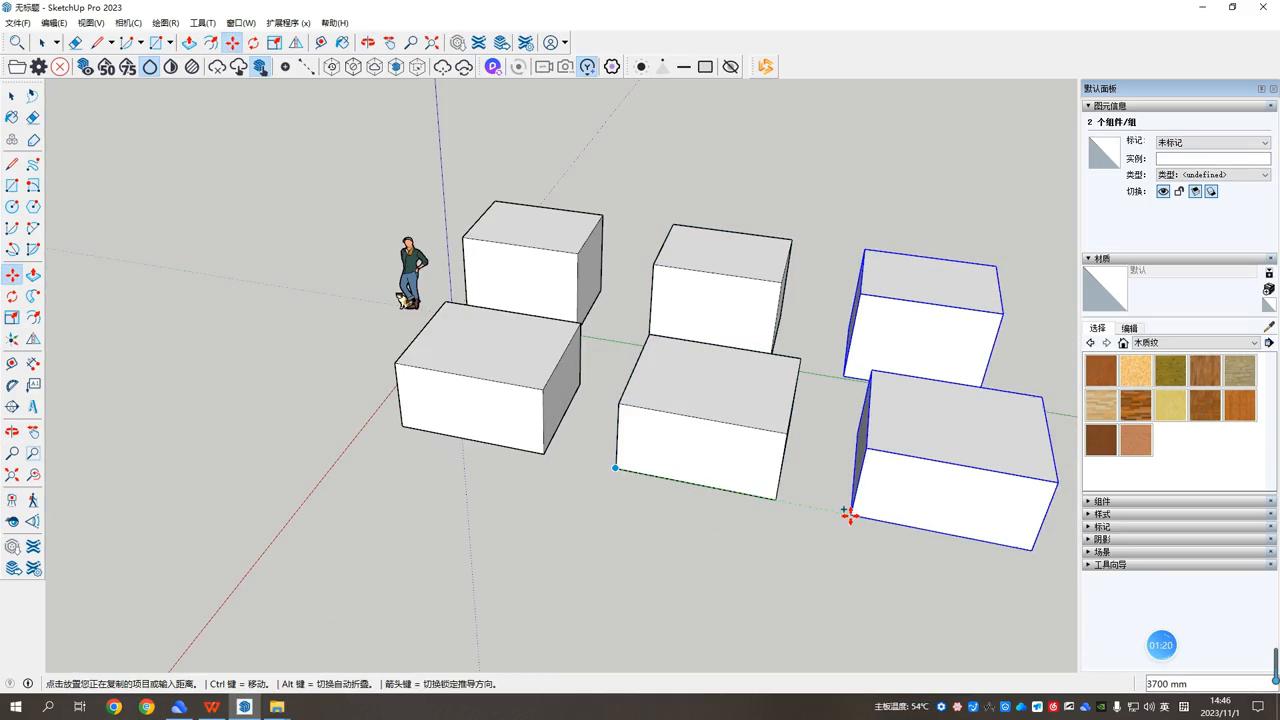Click the eyedropper sample paint icon

[1269, 327]
